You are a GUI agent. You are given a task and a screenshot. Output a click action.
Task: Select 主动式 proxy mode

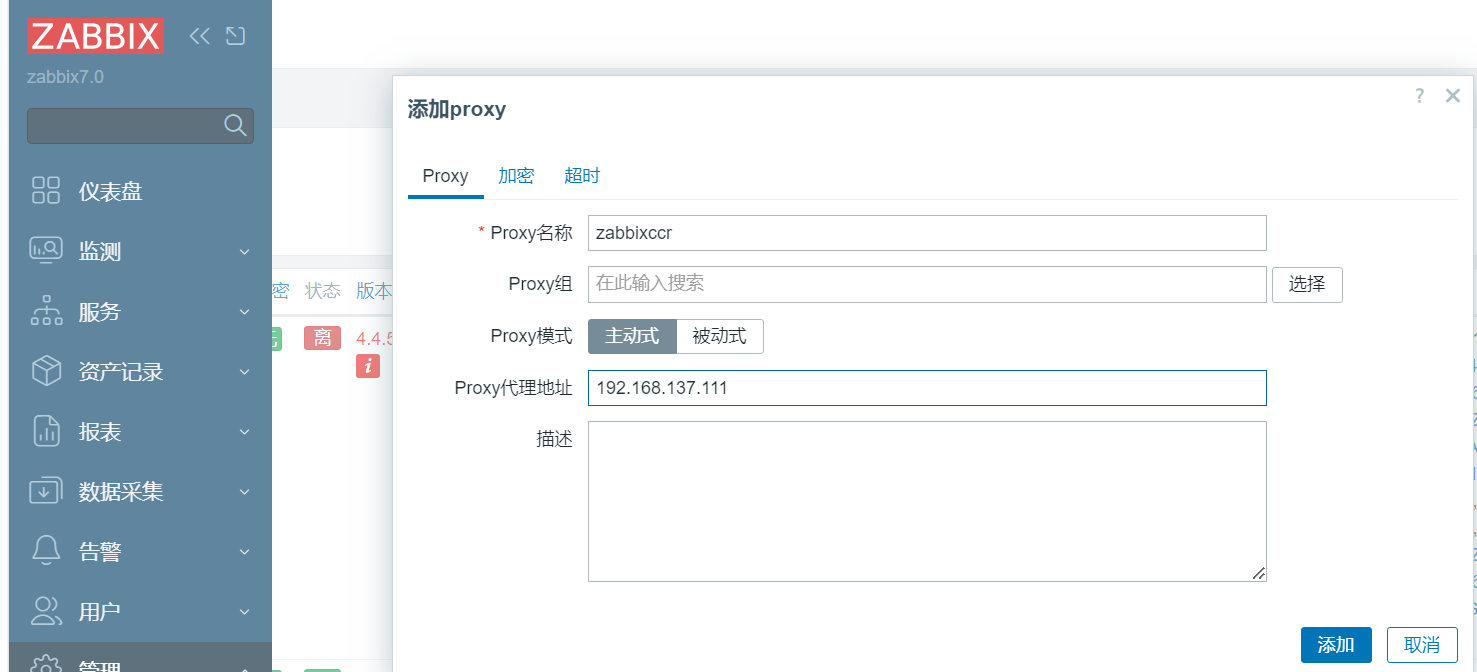click(632, 336)
